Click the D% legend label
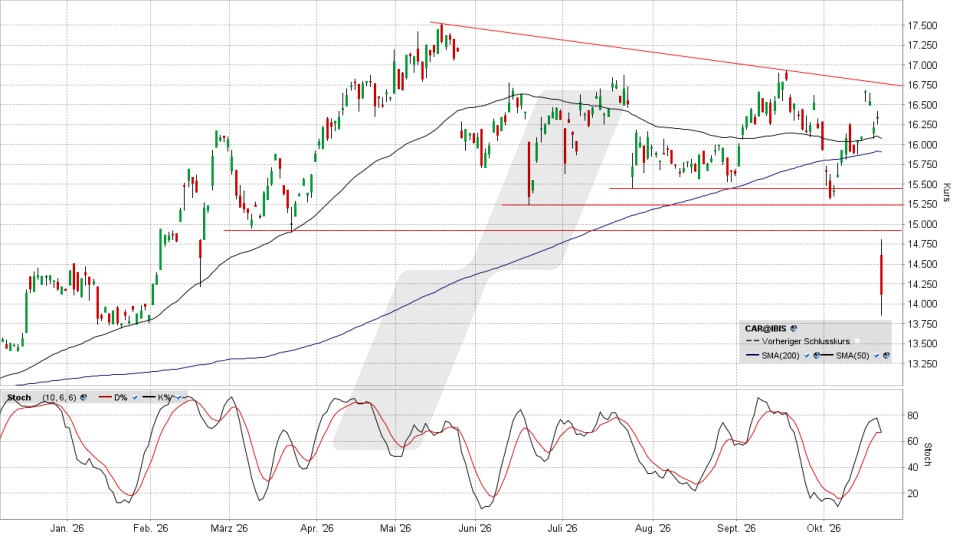The image size is (960, 540). 121,397
